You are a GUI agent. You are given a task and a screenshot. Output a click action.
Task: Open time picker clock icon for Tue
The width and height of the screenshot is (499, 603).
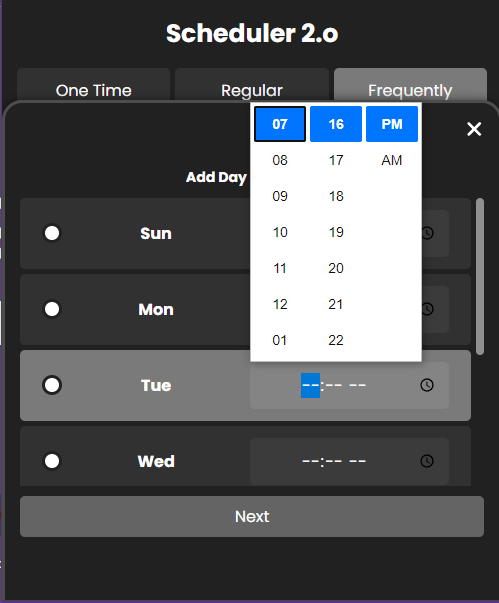pos(427,385)
